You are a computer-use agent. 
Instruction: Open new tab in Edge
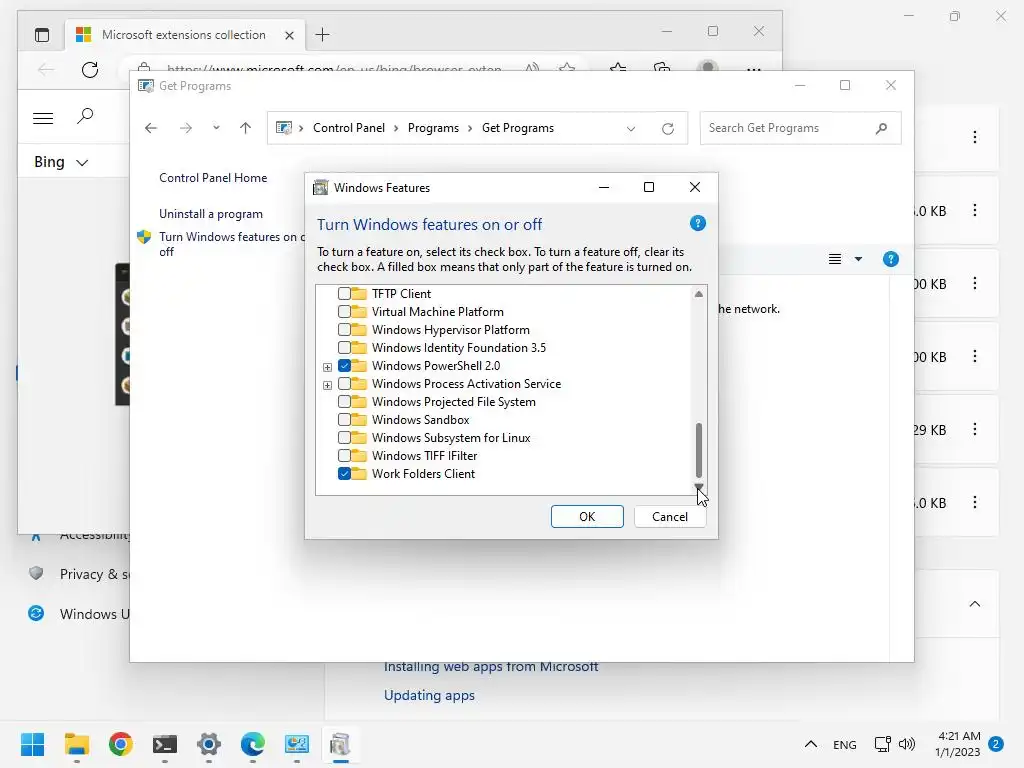pyautogui.click(x=323, y=35)
